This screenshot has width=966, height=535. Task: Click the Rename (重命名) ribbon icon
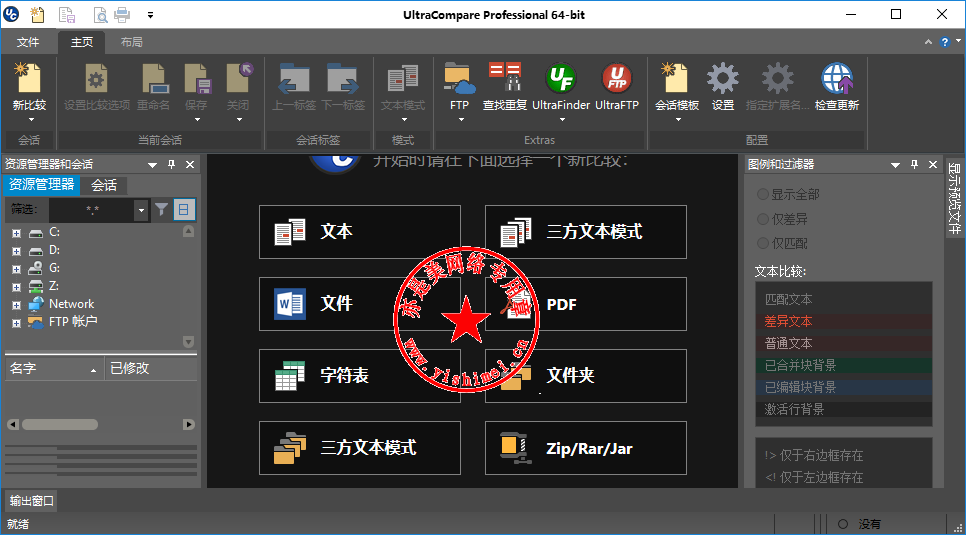click(x=156, y=78)
